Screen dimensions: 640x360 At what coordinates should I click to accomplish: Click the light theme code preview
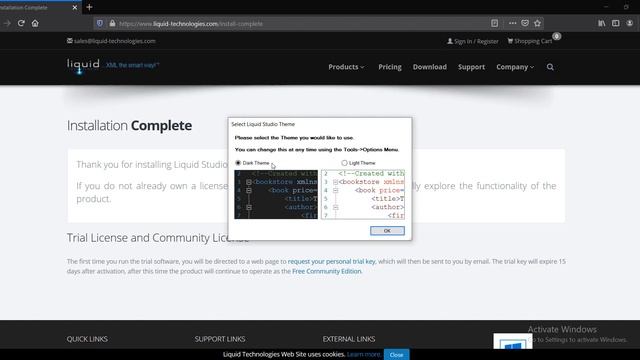pyautogui.click(x=363, y=194)
